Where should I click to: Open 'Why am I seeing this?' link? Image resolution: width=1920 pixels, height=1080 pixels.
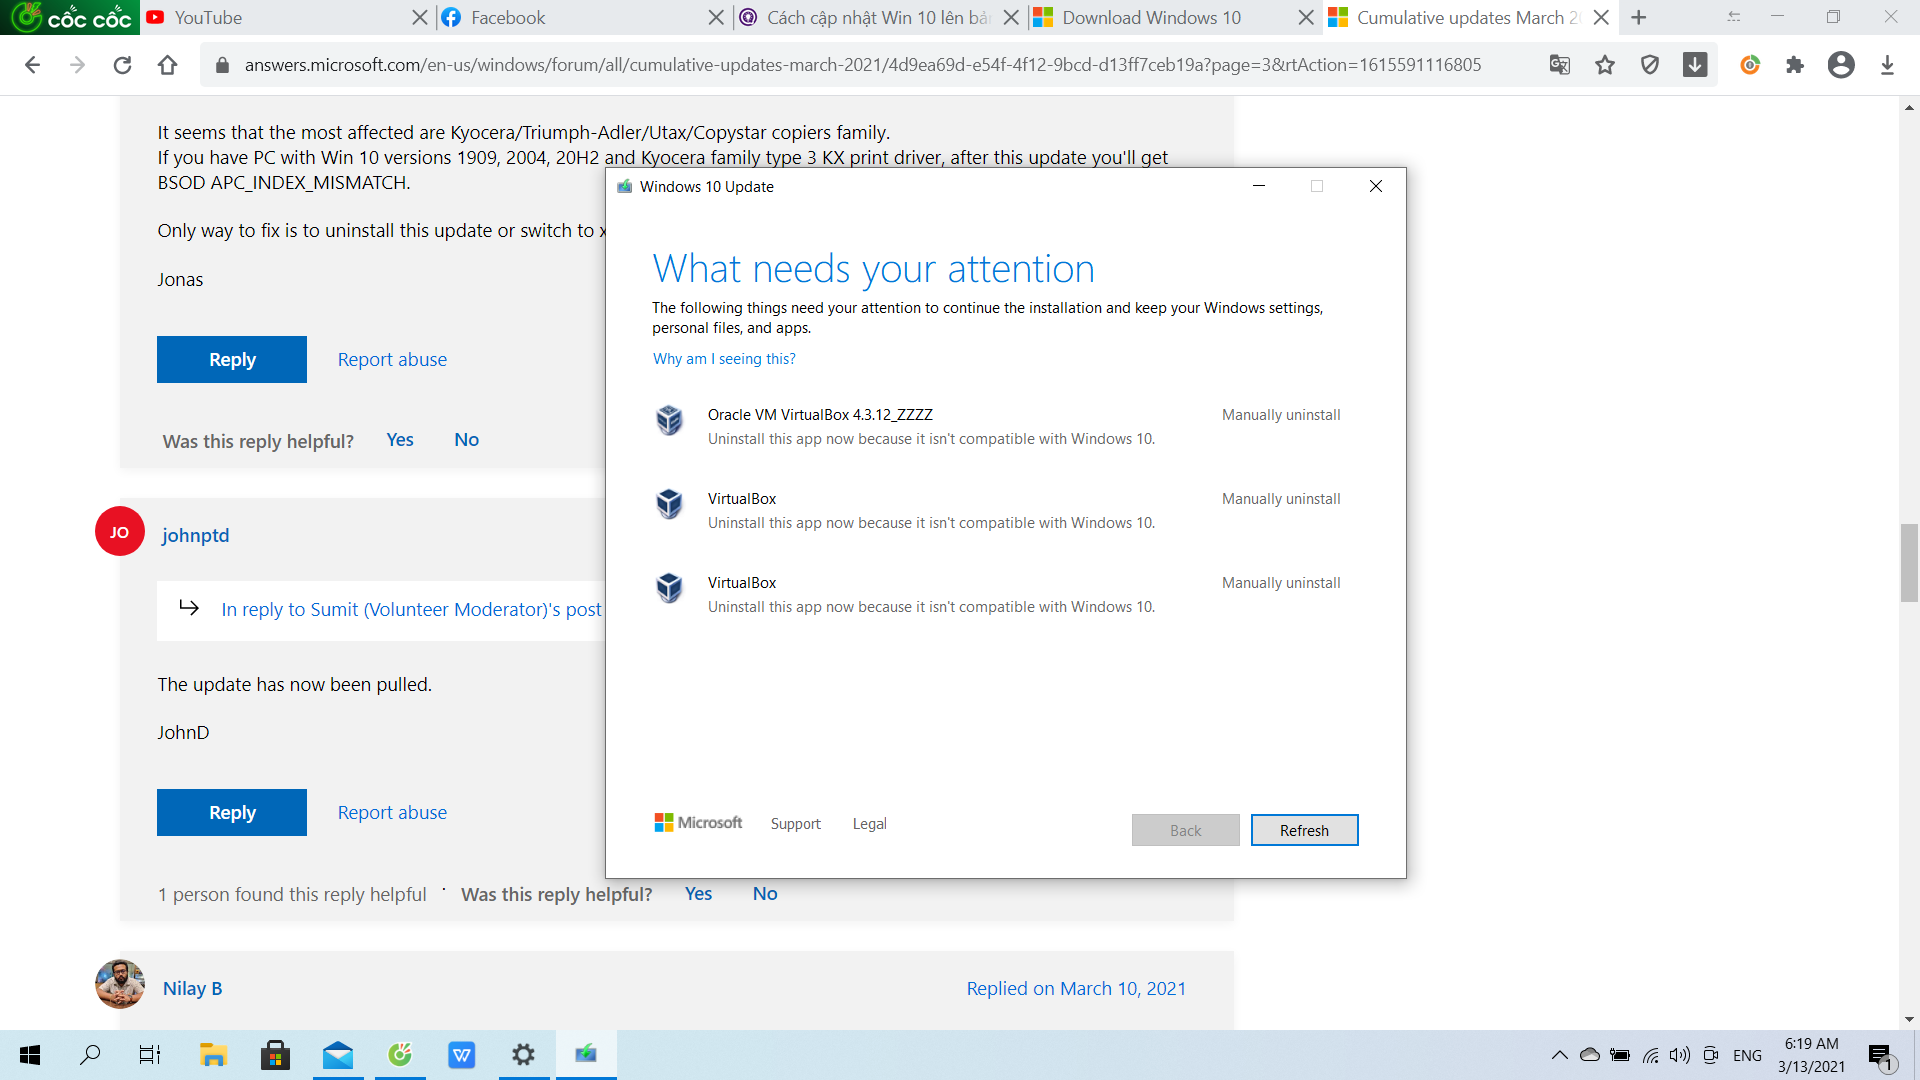point(724,359)
